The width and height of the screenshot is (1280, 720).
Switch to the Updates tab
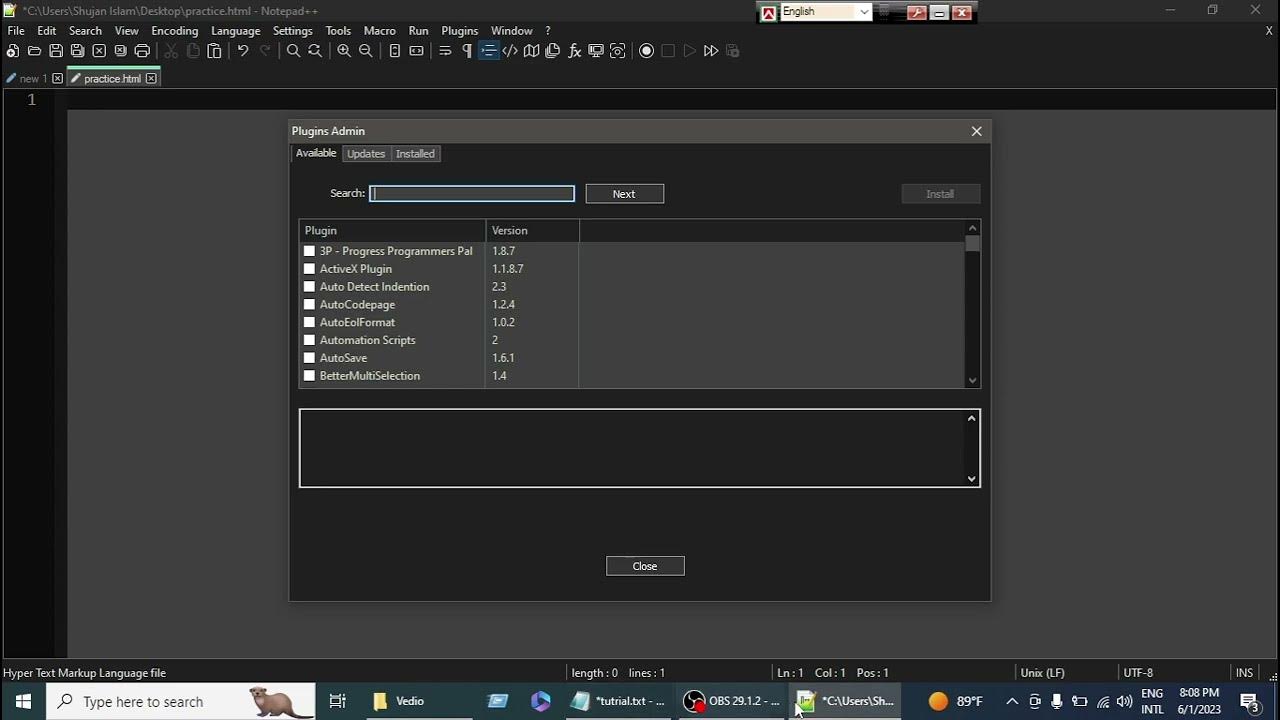[x=366, y=154]
